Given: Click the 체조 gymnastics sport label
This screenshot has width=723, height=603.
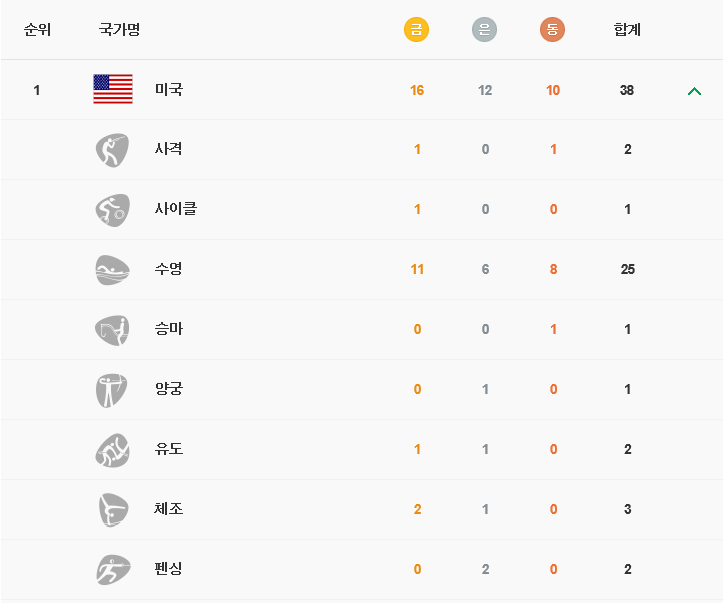Looking at the screenshot, I should [x=169, y=508].
